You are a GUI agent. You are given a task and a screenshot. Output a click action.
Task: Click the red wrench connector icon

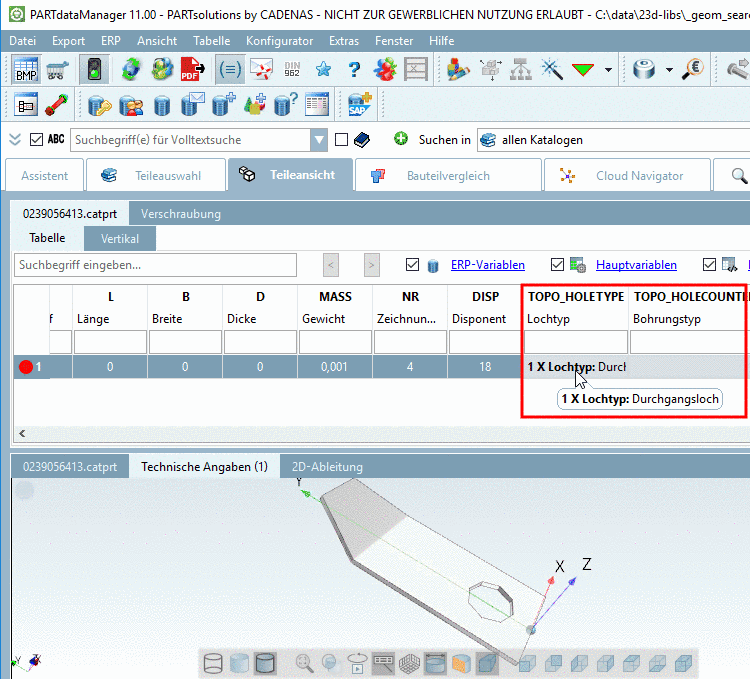point(56,105)
